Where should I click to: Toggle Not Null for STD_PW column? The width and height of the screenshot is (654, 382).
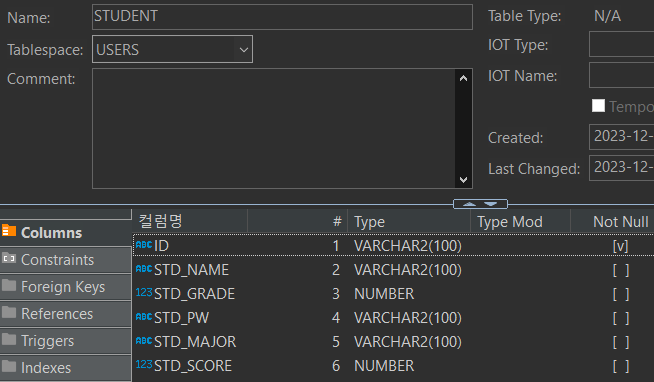point(620,318)
